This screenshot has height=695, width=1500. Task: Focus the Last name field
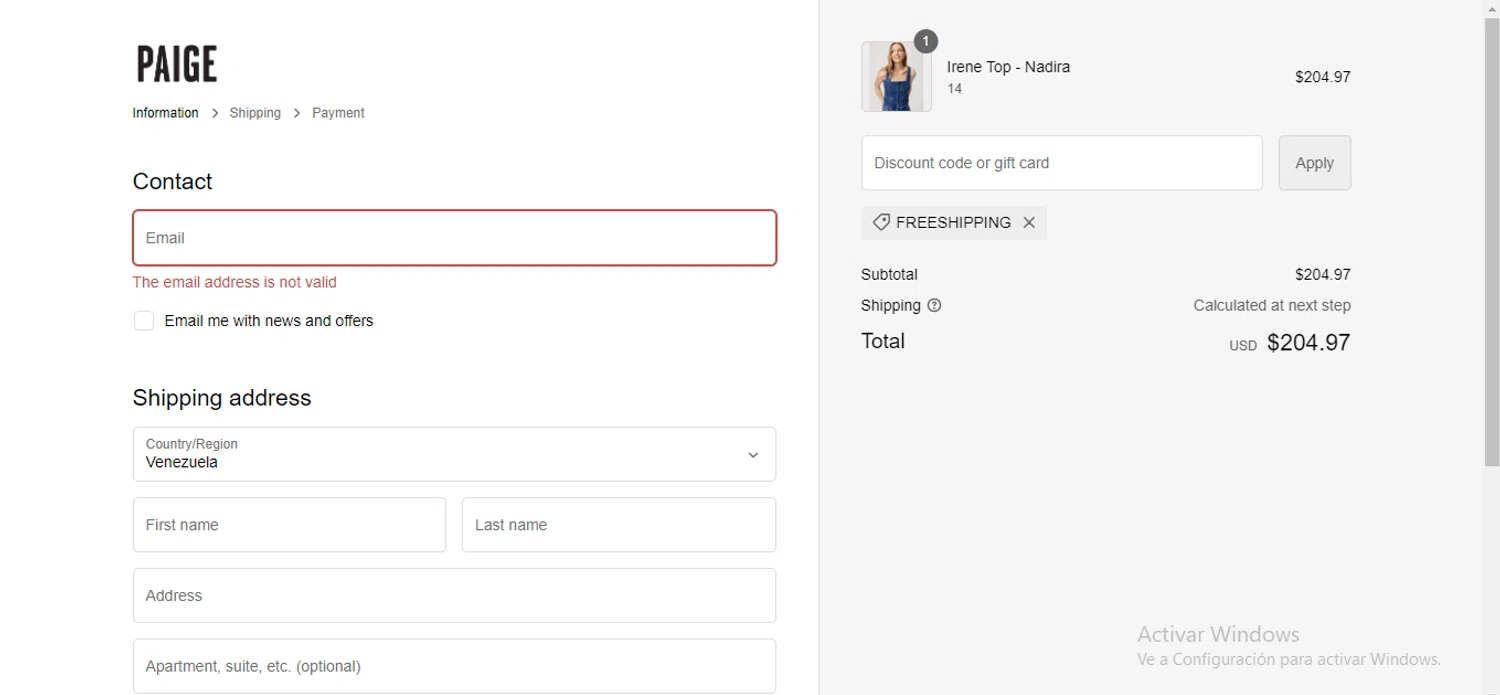coord(619,525)
